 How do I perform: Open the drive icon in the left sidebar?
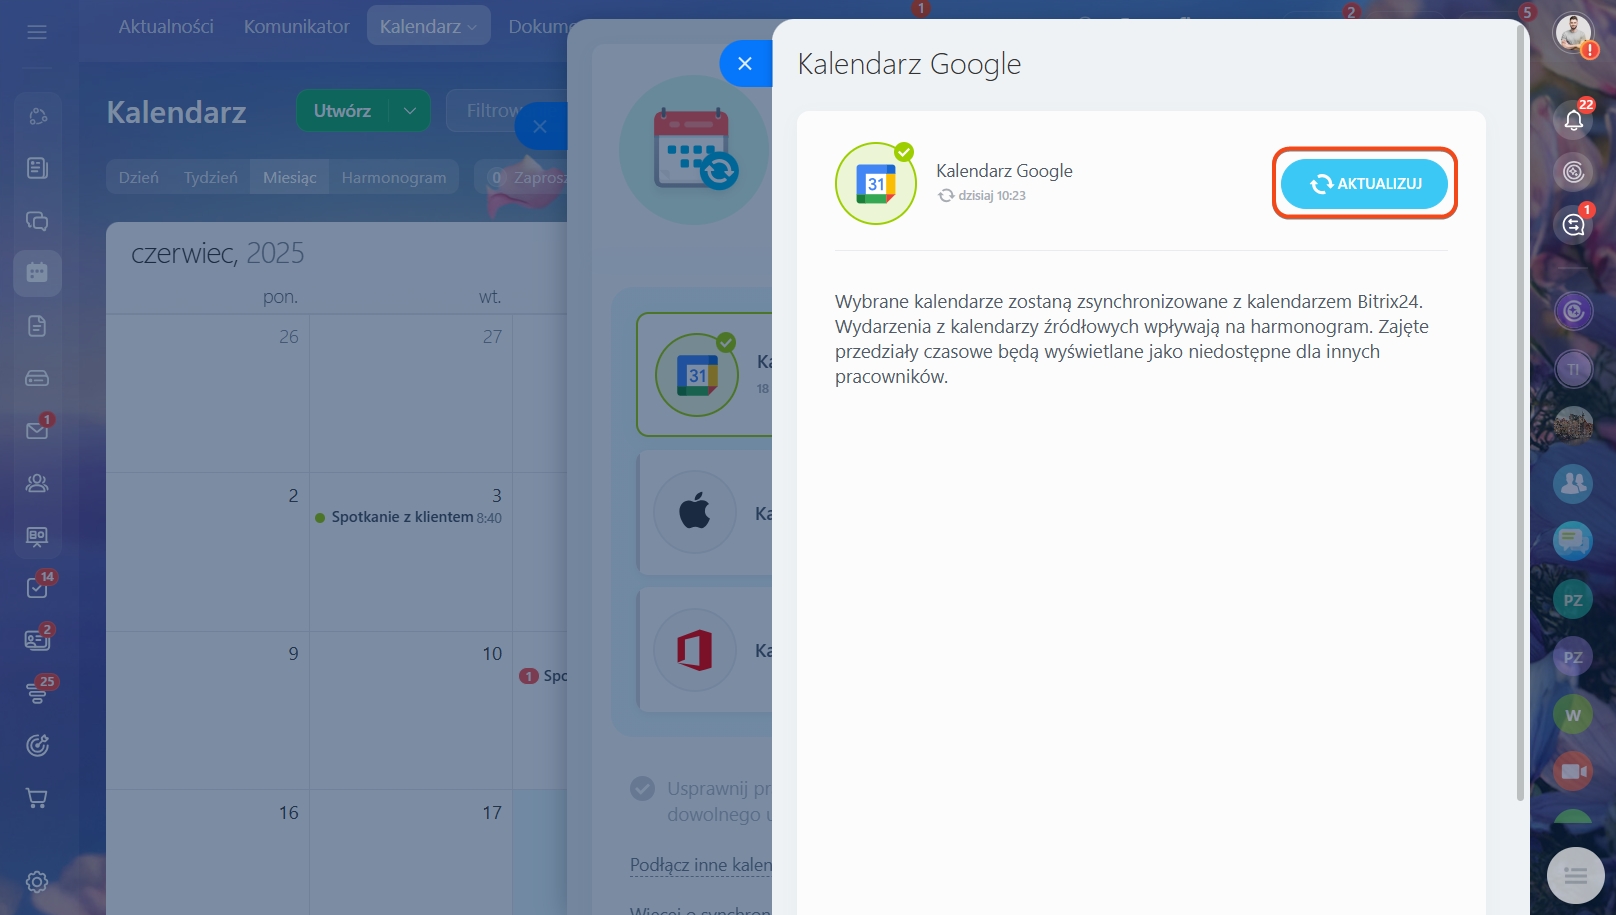coord(37,378)
